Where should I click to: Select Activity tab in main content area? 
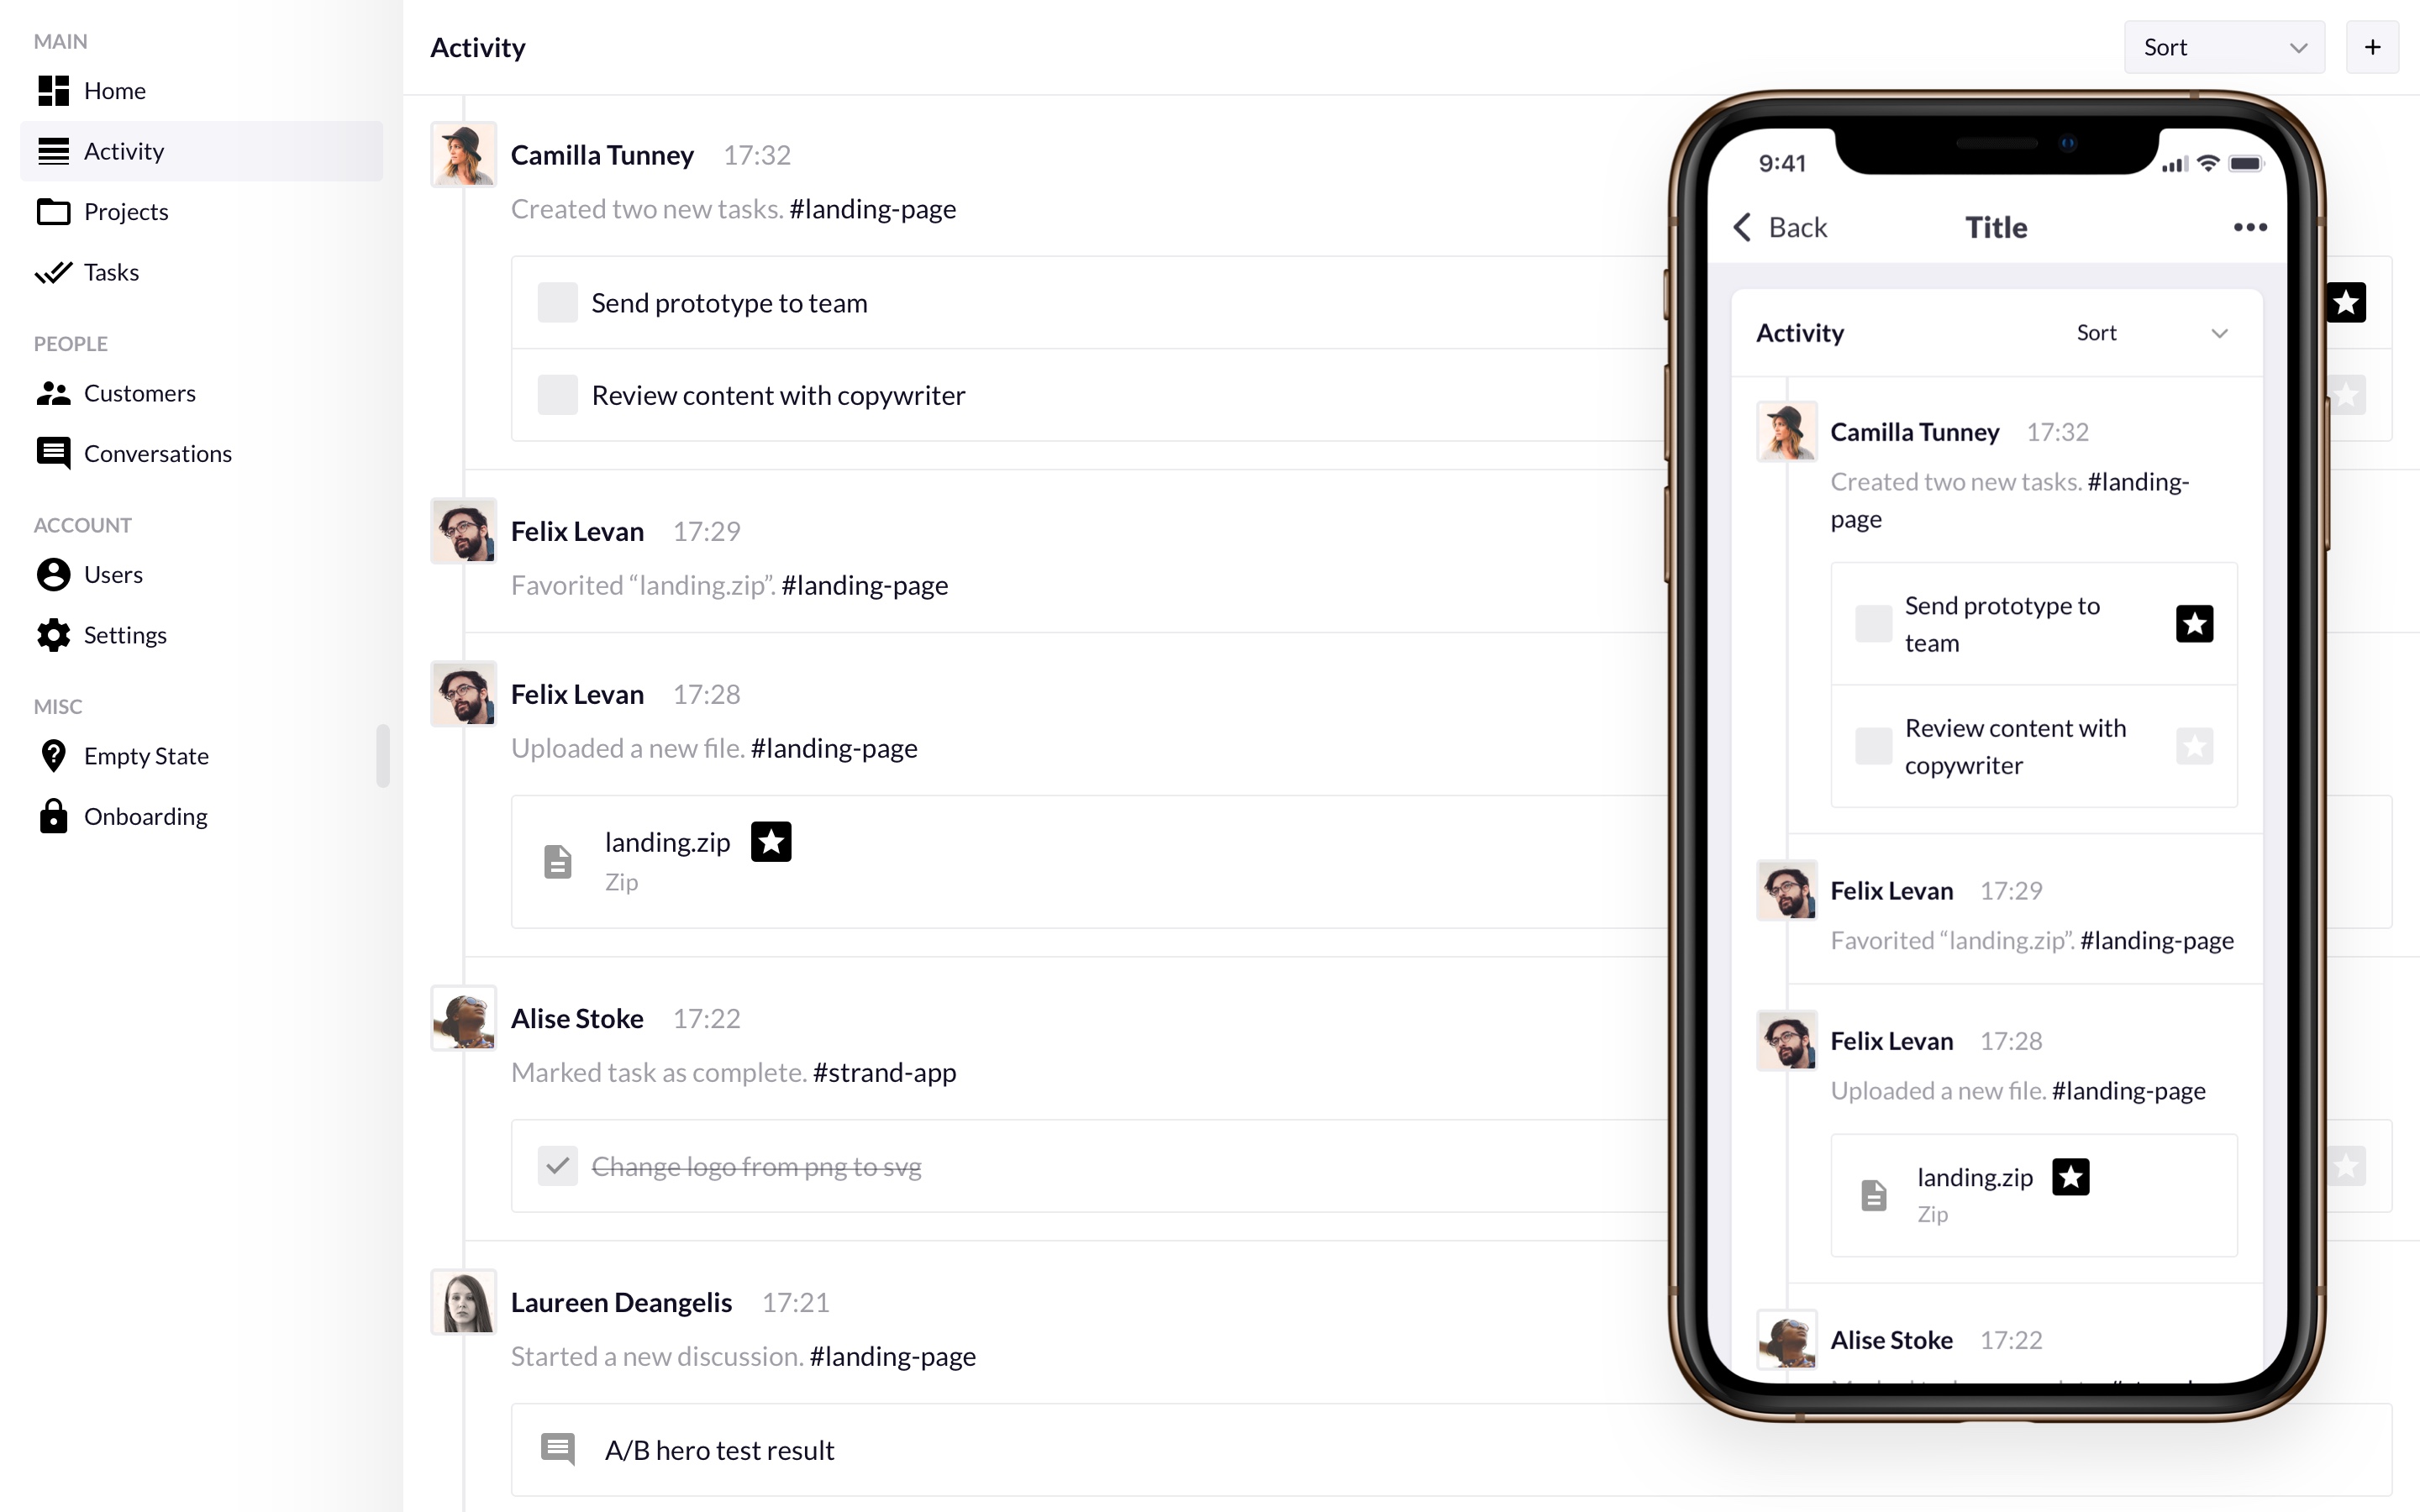coord(476,47)
